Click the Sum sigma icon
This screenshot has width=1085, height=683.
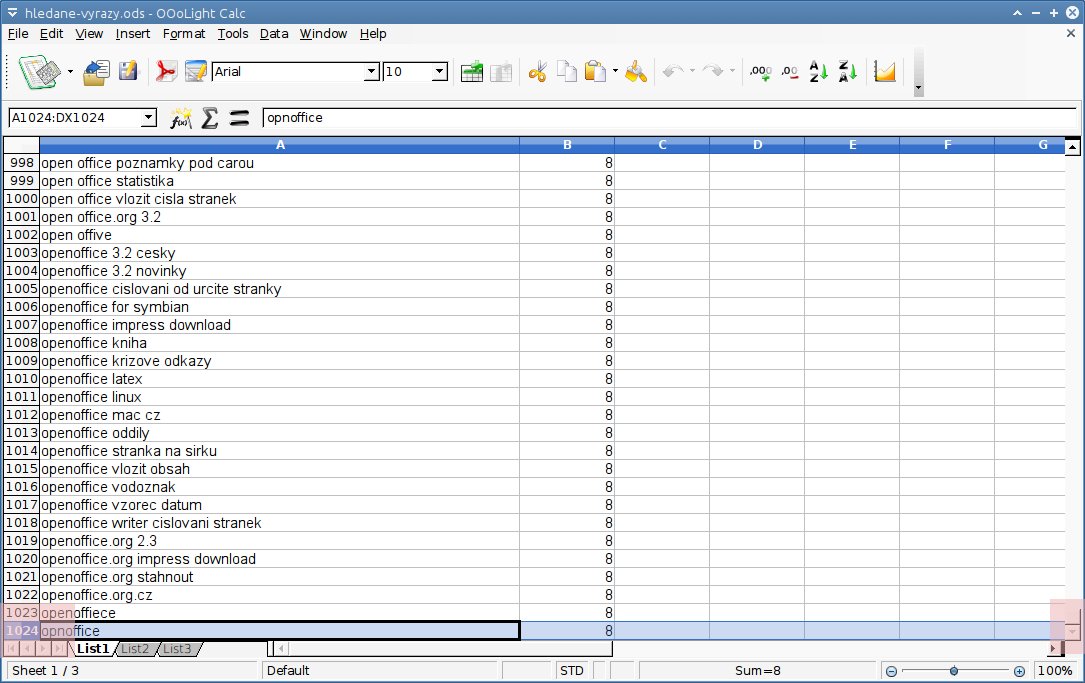(210, 118)
